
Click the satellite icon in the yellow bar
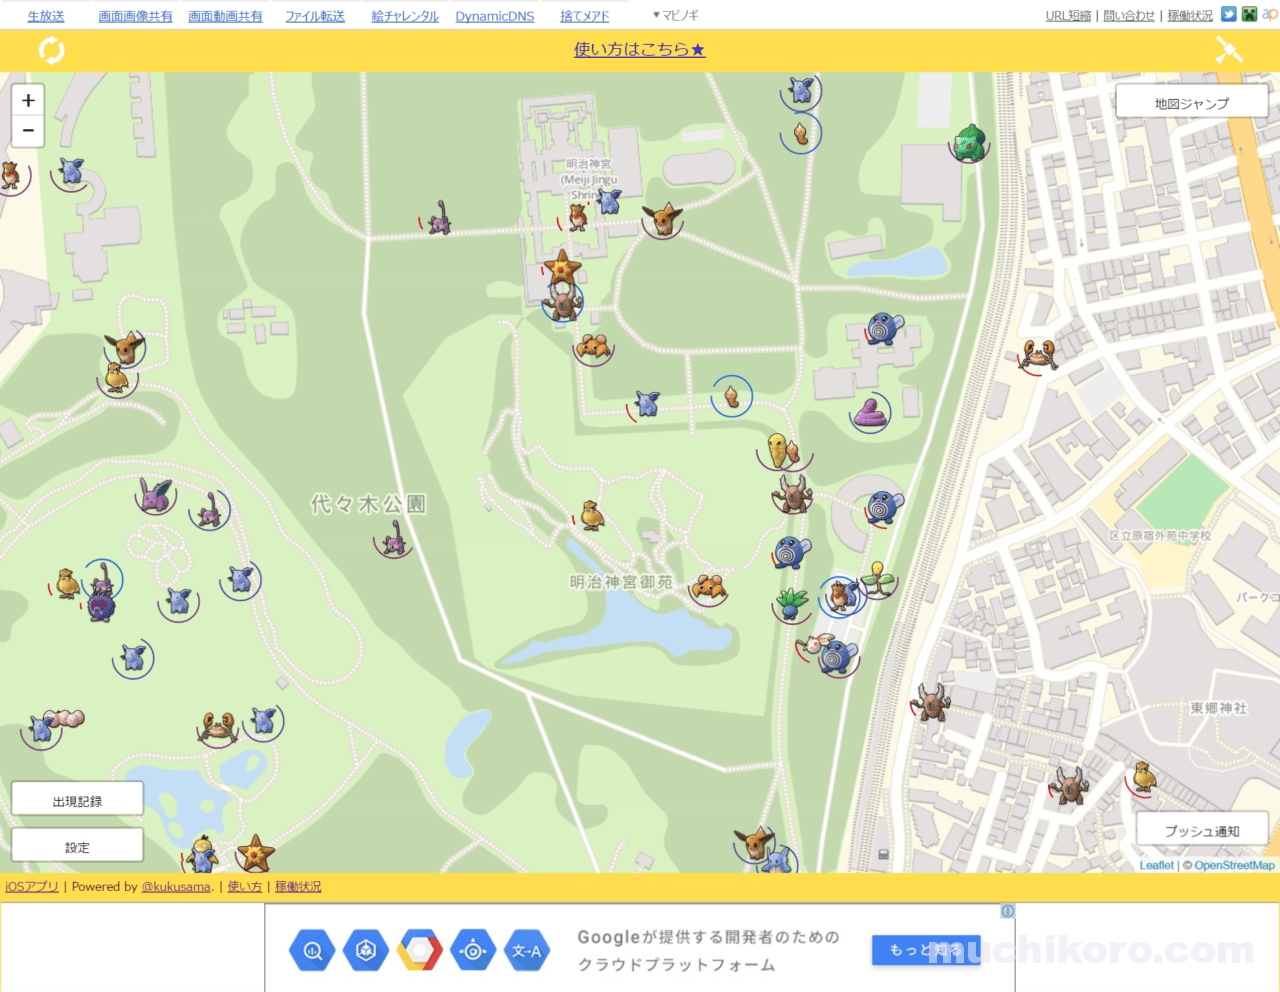1229,50
